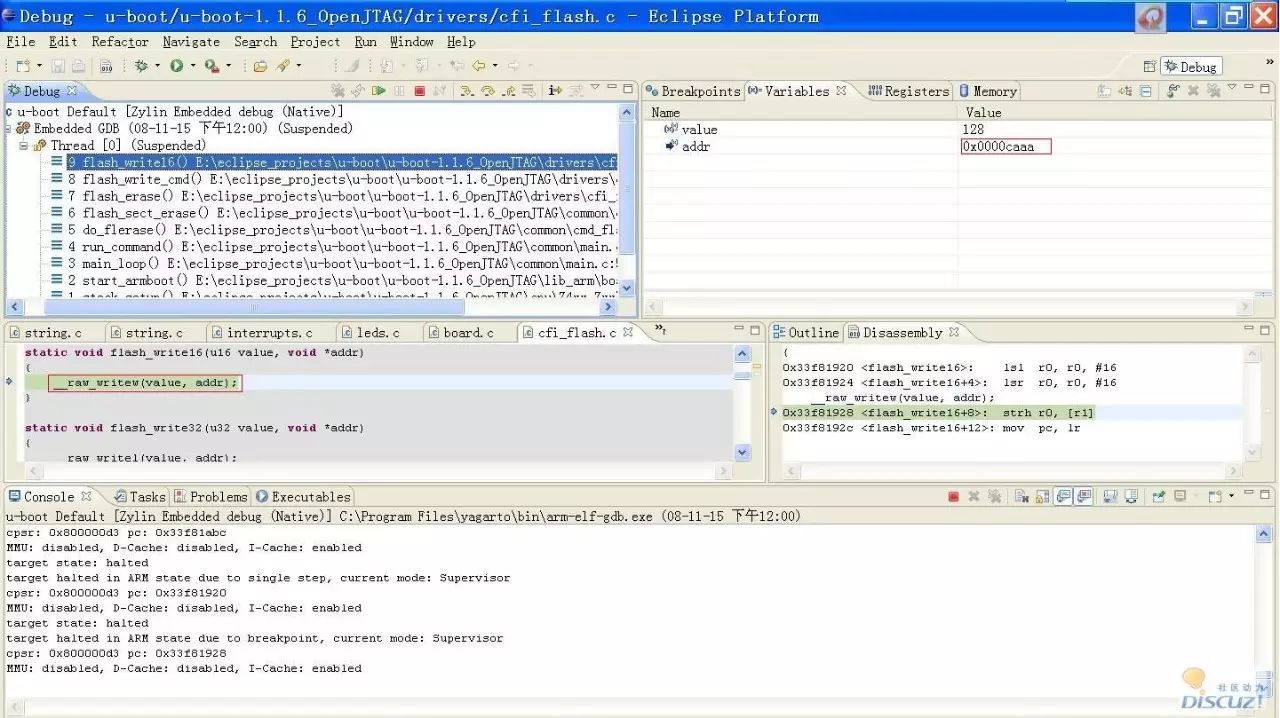This screenshot has height=718, width=1280.
Task: Open the Debug view menu triangle
Action: 595,88
